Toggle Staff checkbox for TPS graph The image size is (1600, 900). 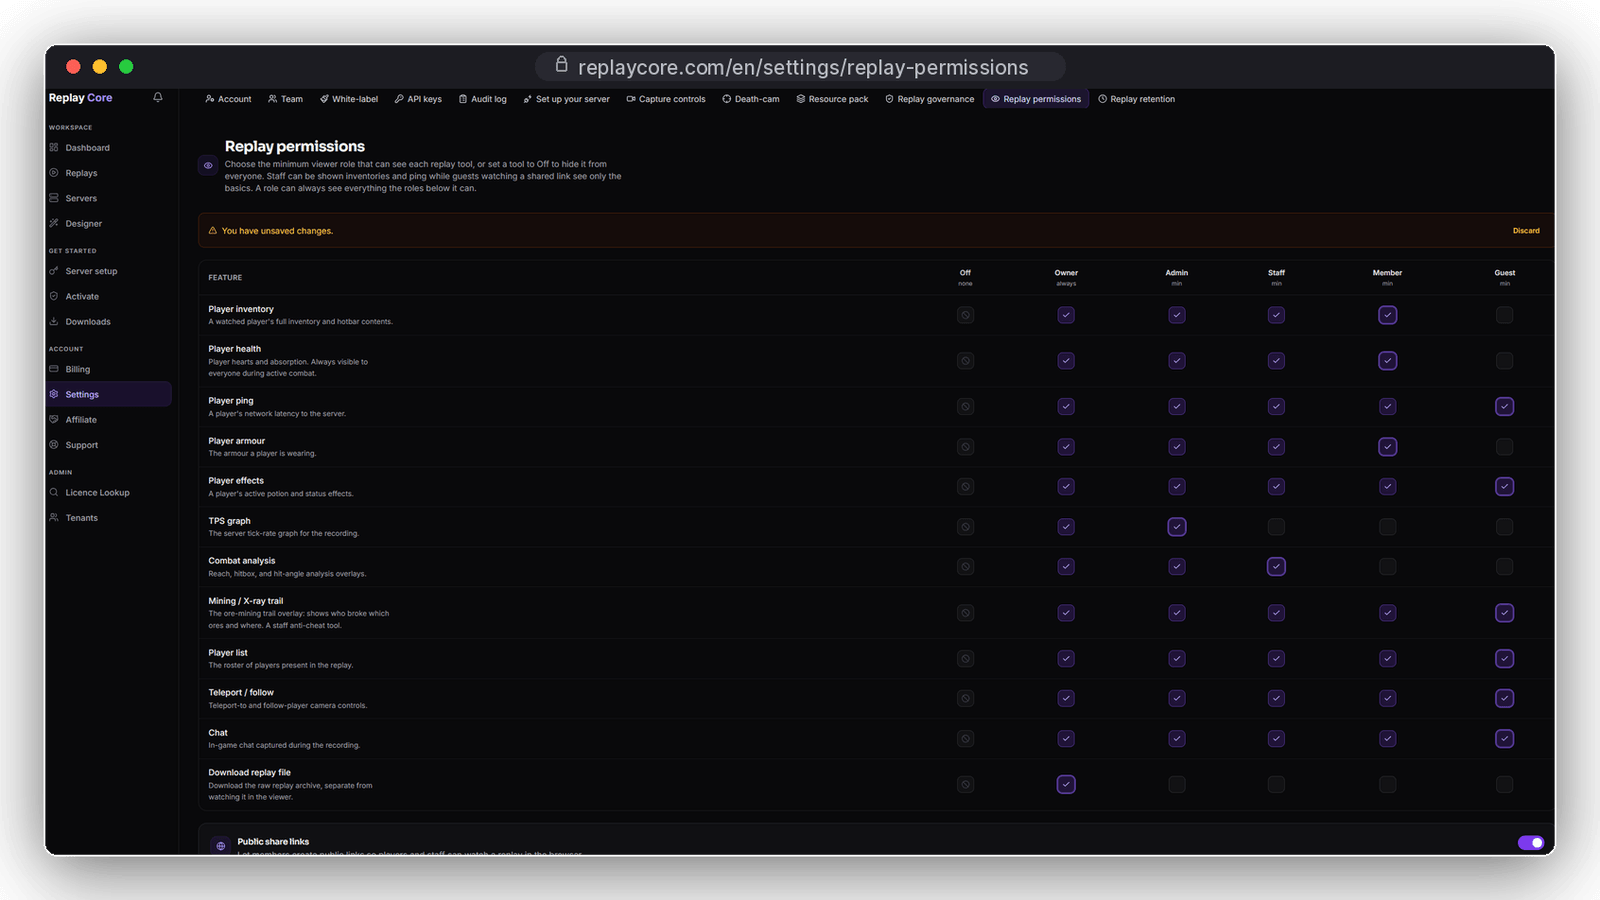click(1276, 527)
